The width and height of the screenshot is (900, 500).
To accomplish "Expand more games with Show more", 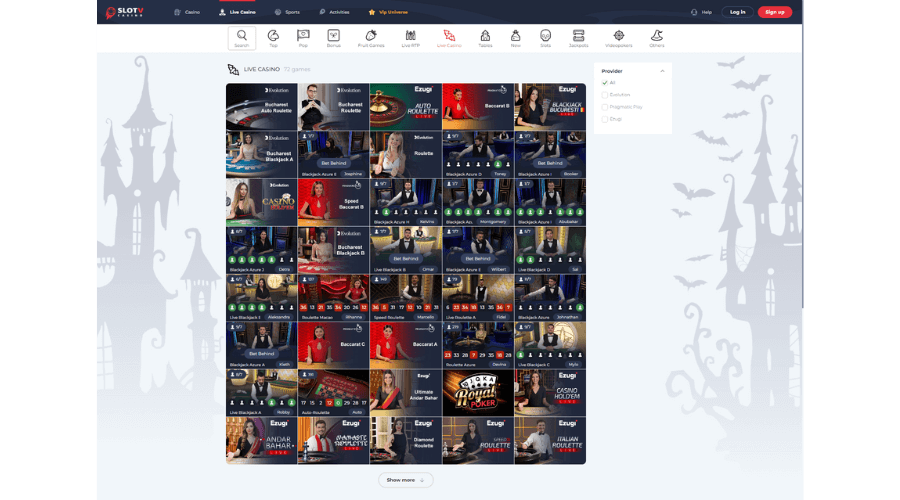I will click(405, 480).
